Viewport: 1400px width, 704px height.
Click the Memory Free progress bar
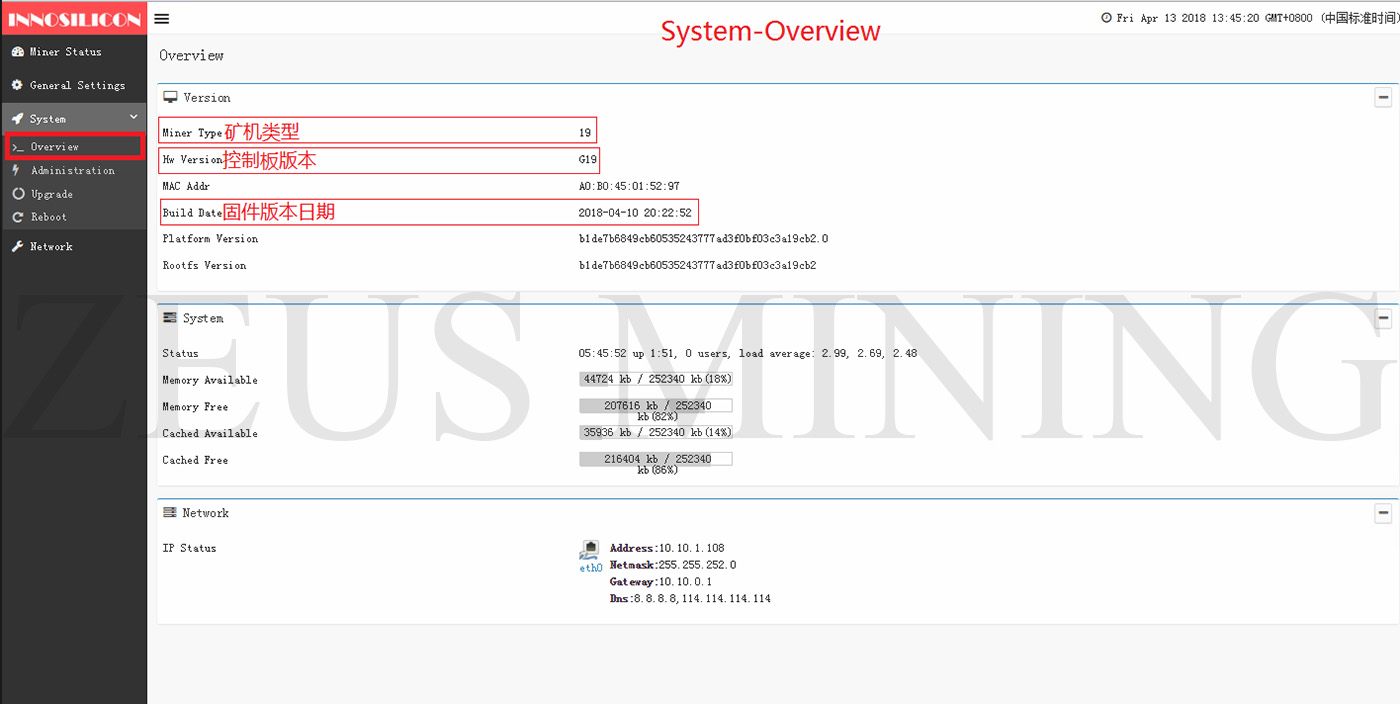[655, 406]
